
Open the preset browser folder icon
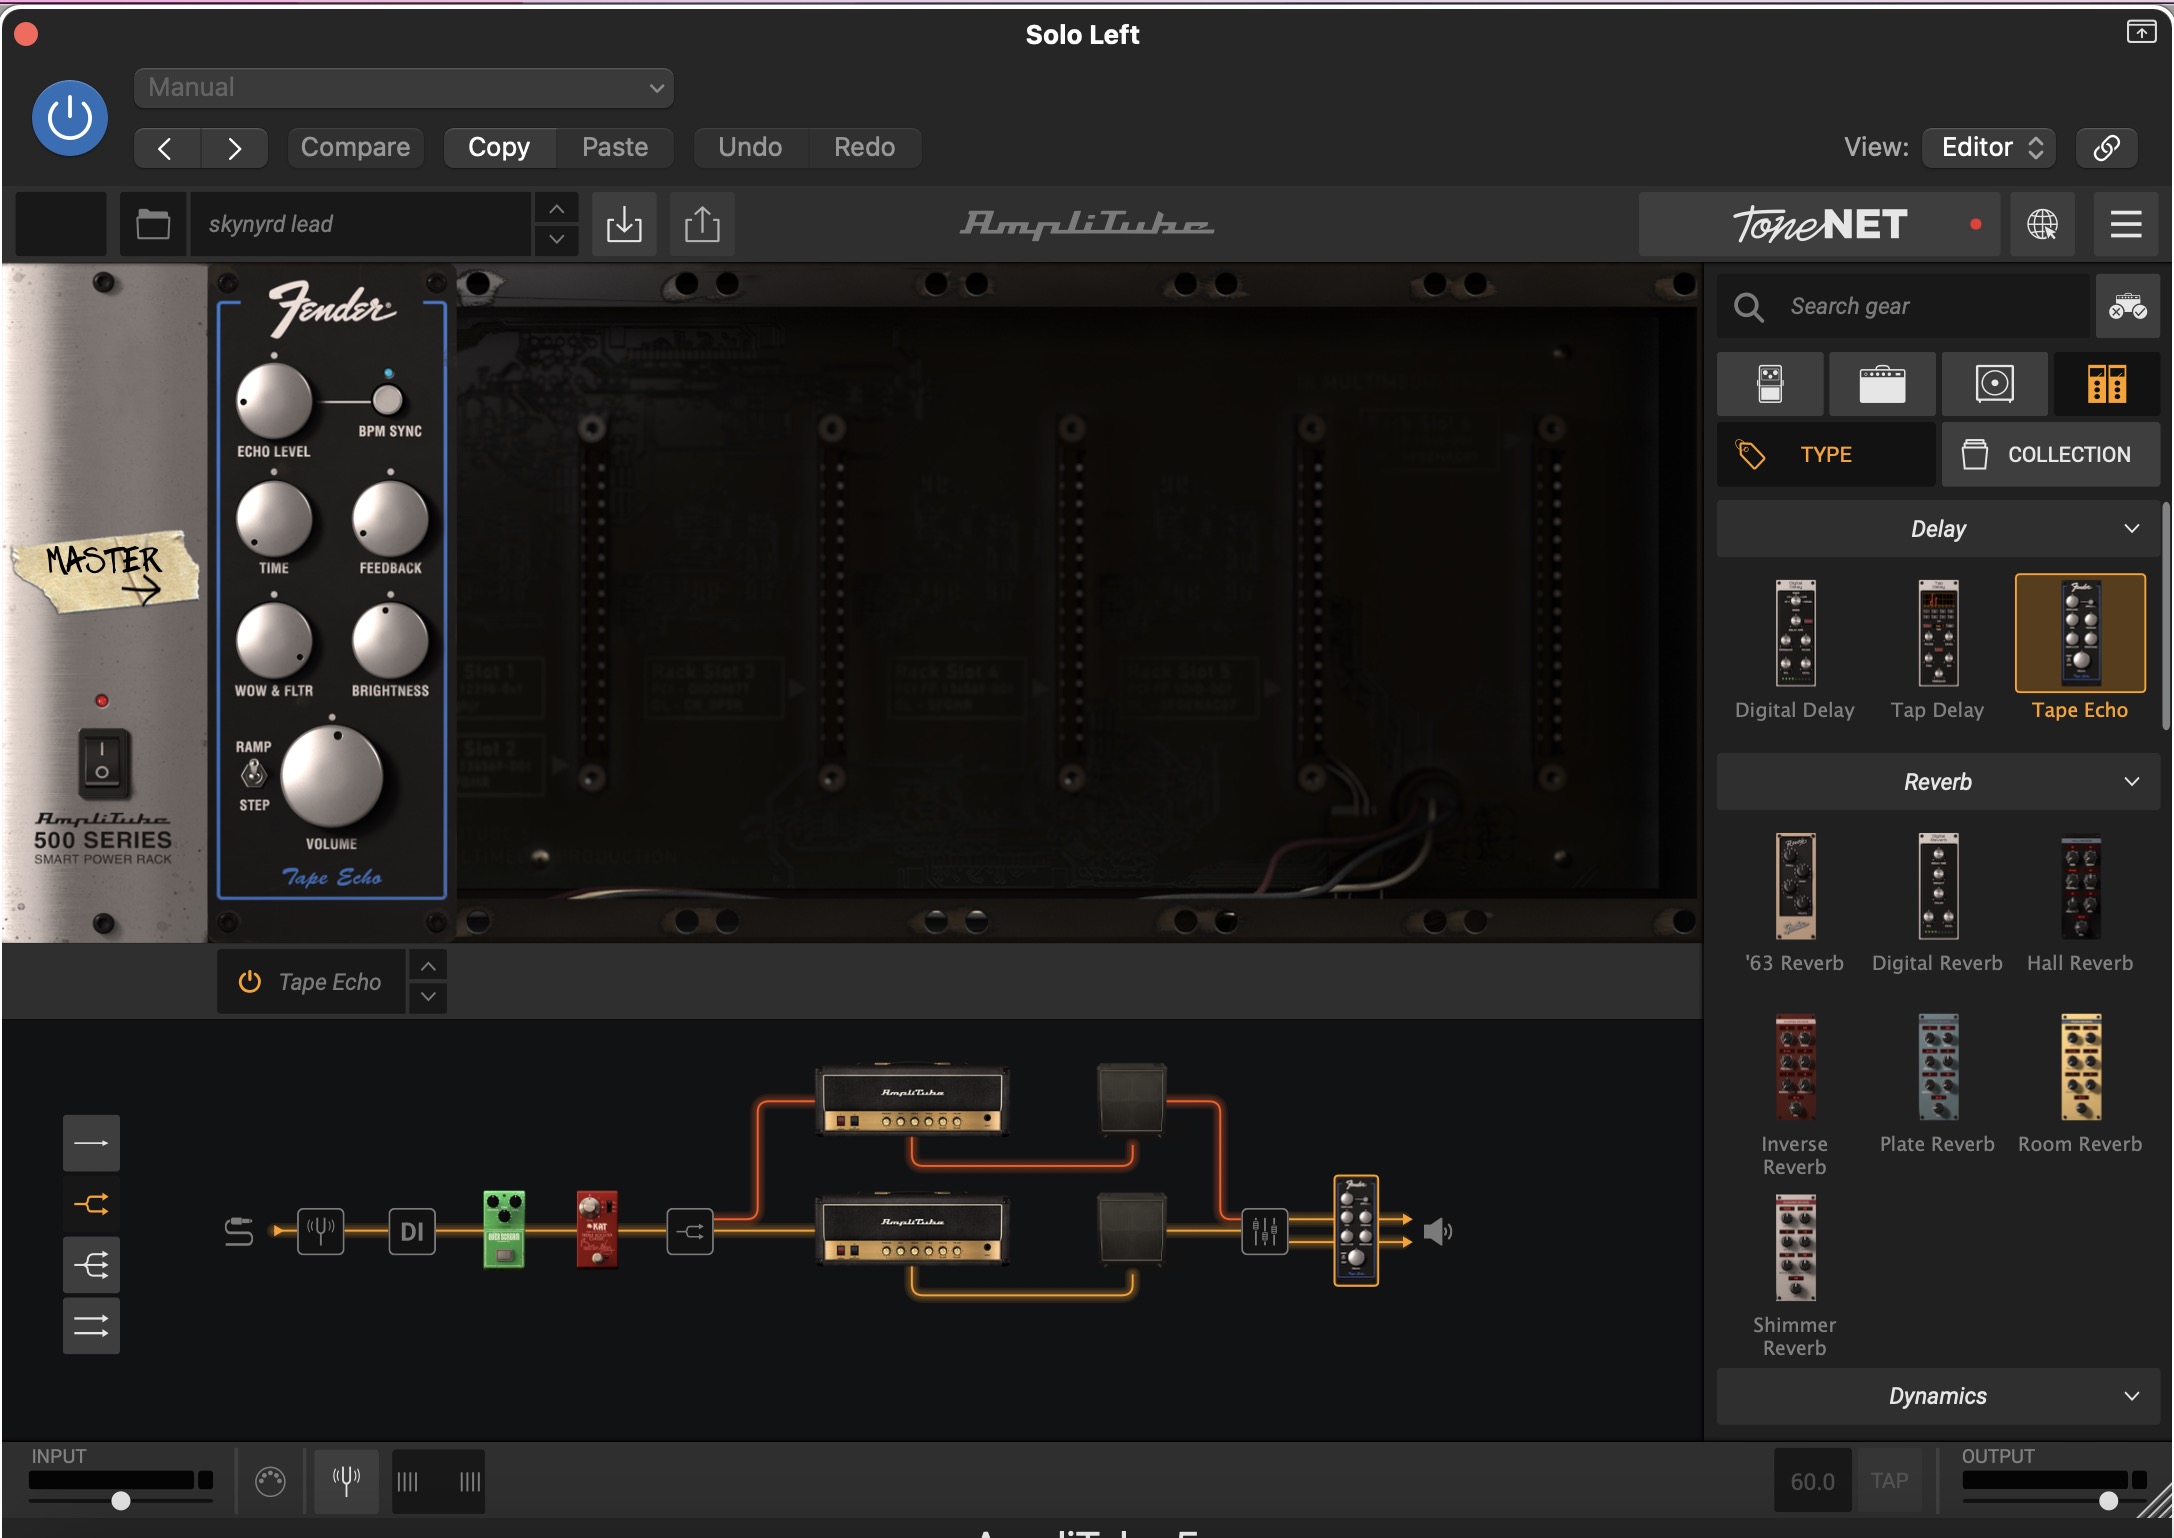[153, 224]
